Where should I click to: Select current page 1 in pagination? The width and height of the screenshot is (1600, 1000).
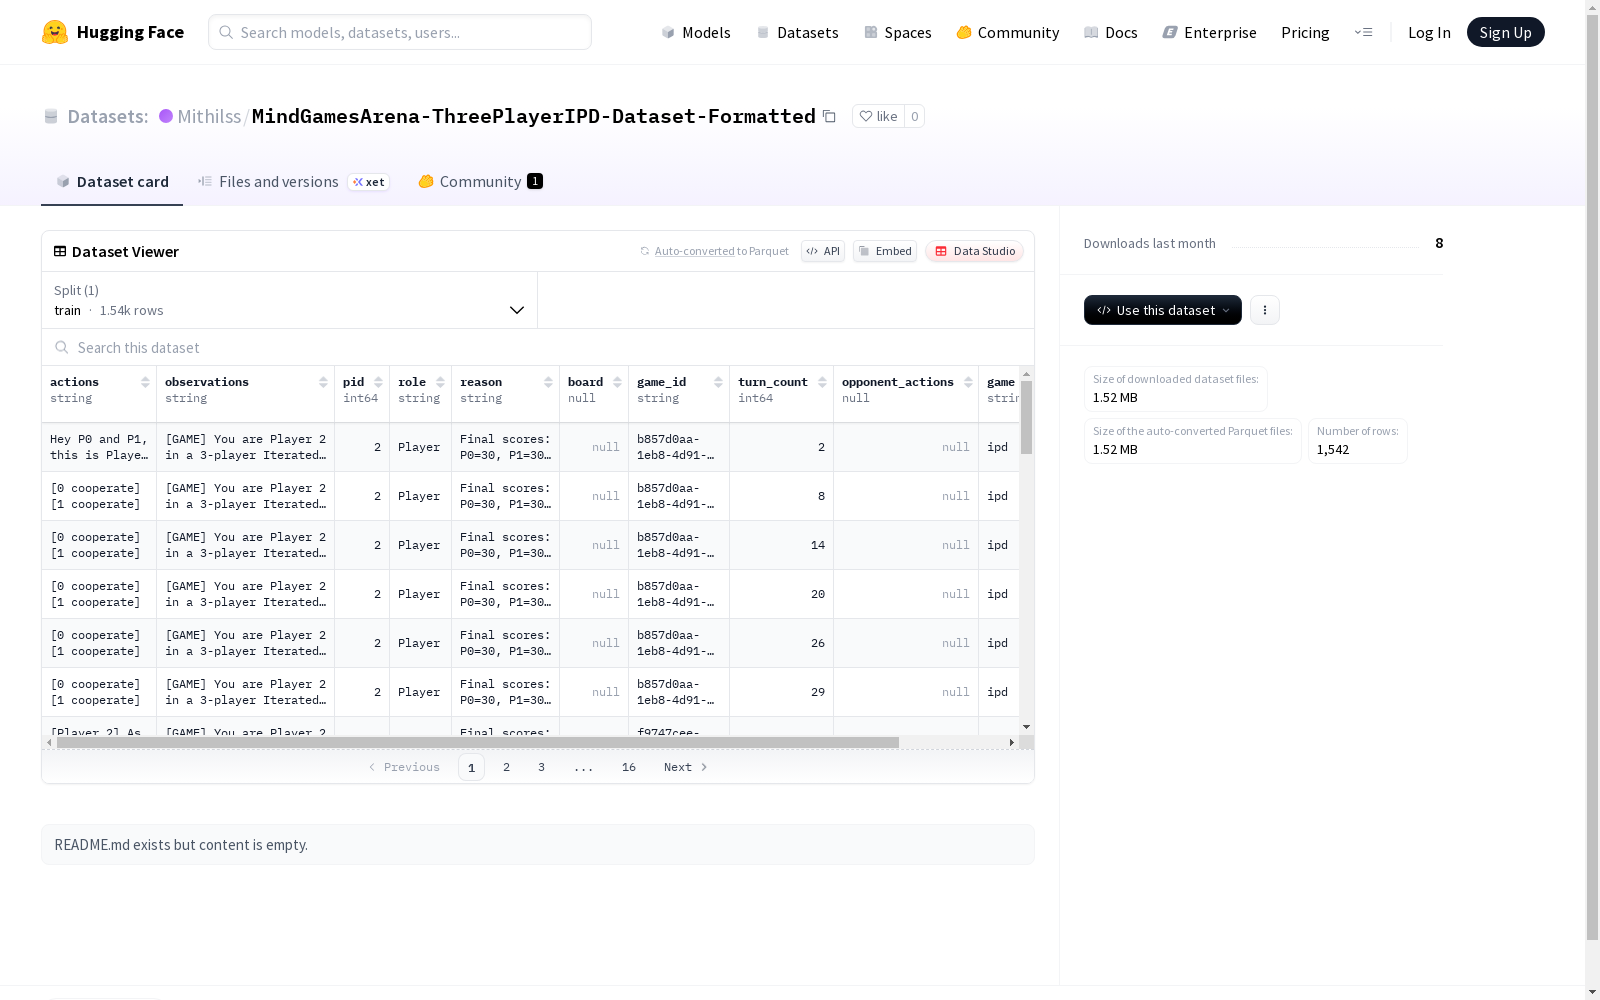point(471,767)
